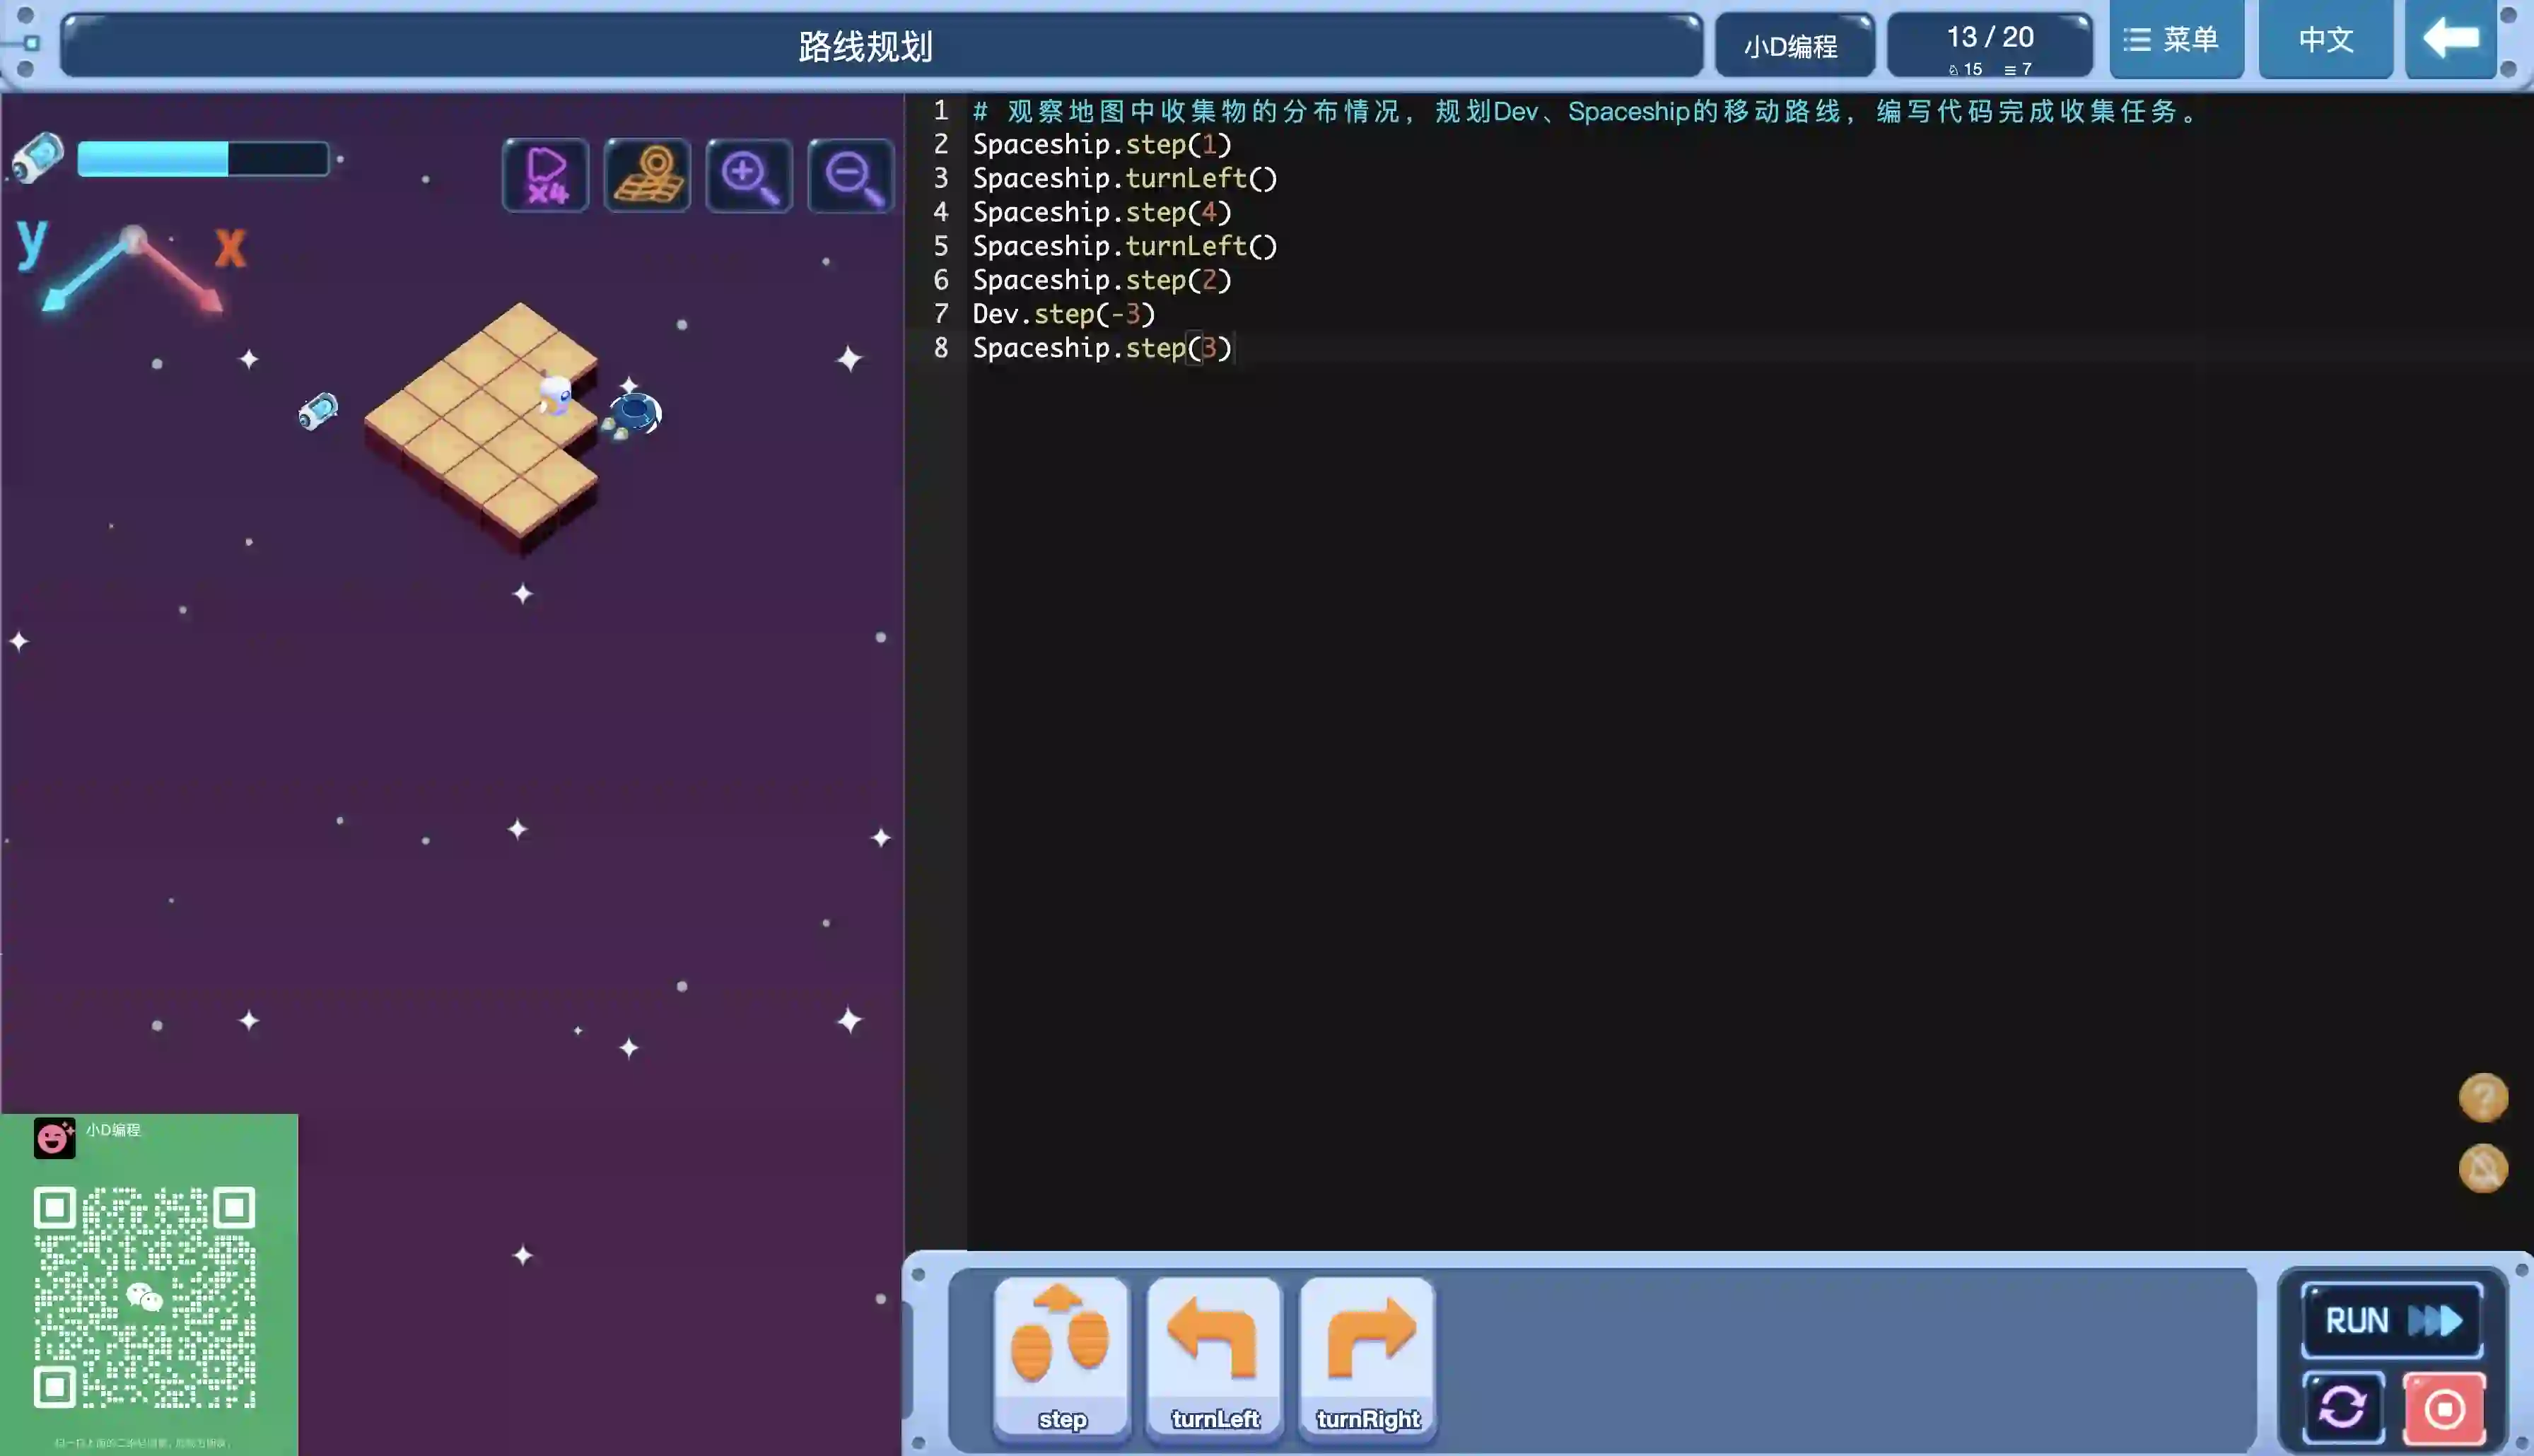The image size is (2534, 1456).
Task: Click the red stop button
Action: pyautogui.click(x=2444, y=1408)
